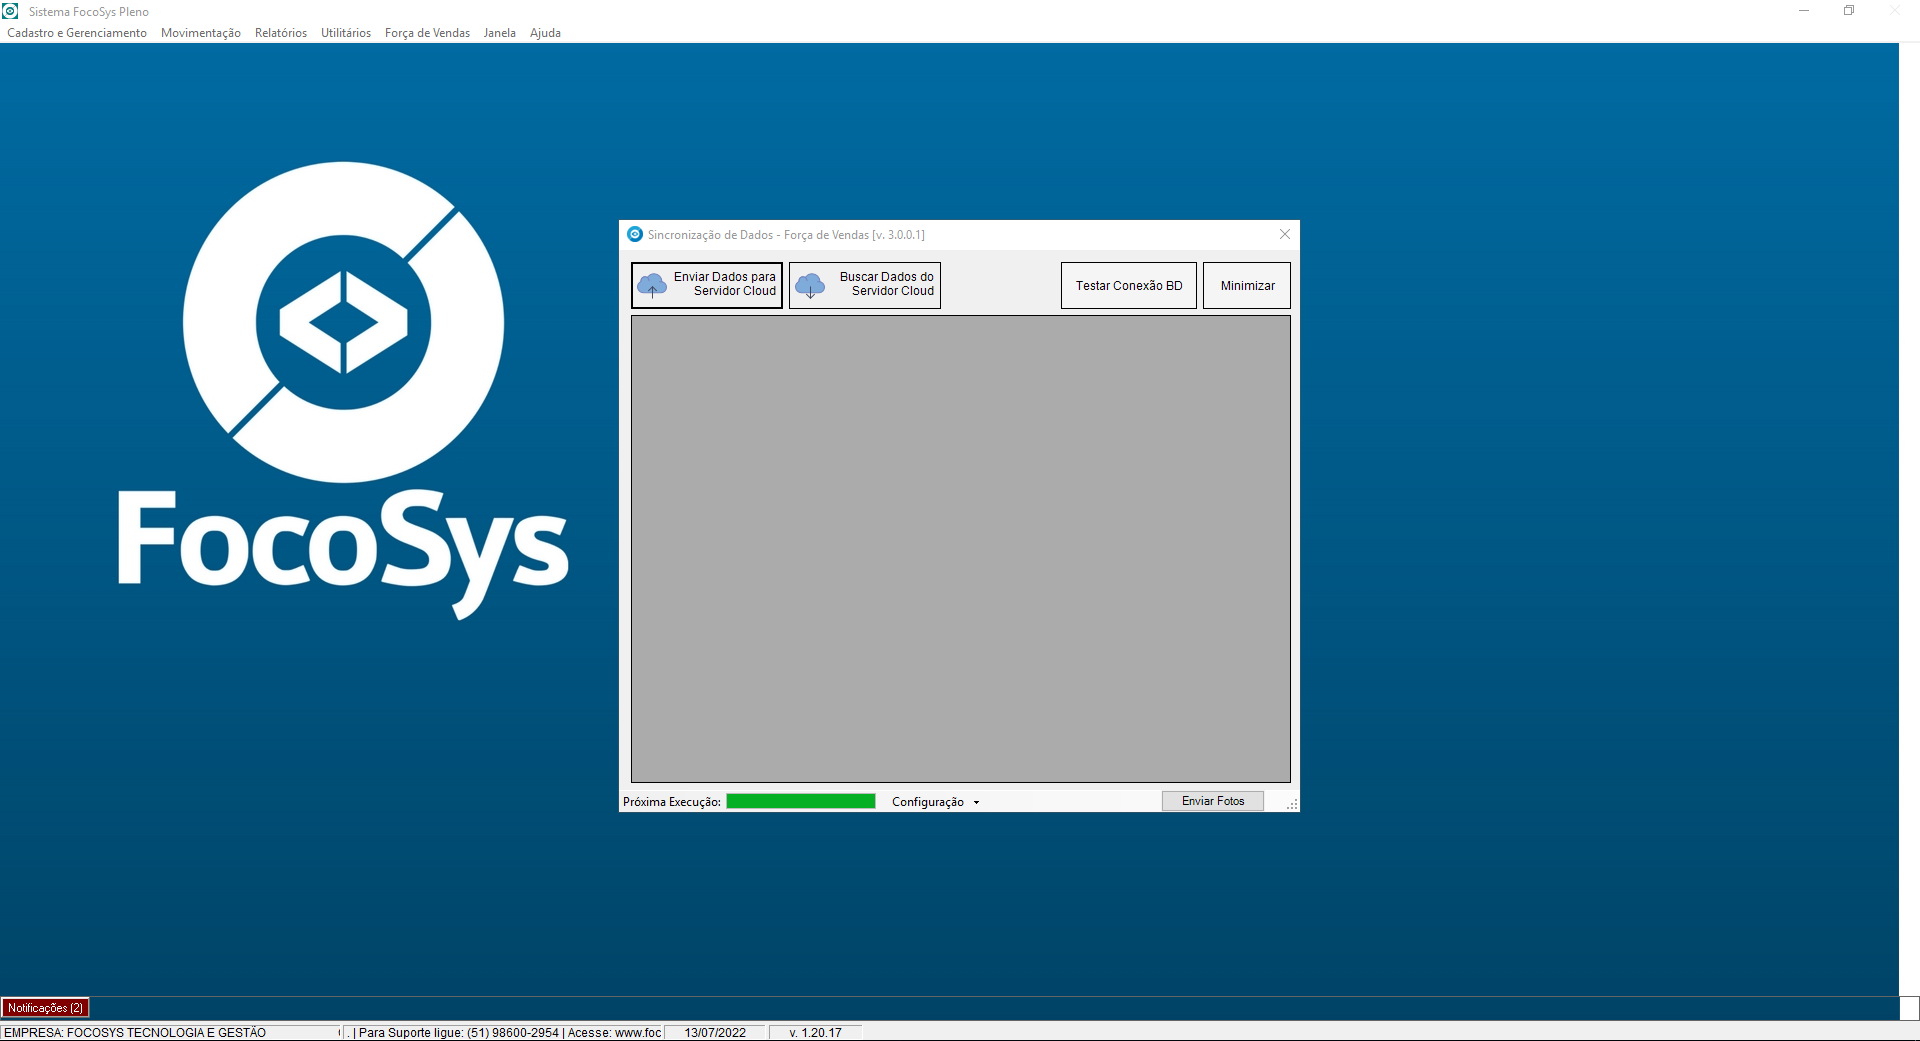Open the Ajuda menu
This screenshot has height=1041, width=1920.
pyautogui.click(x=545, y=33)
